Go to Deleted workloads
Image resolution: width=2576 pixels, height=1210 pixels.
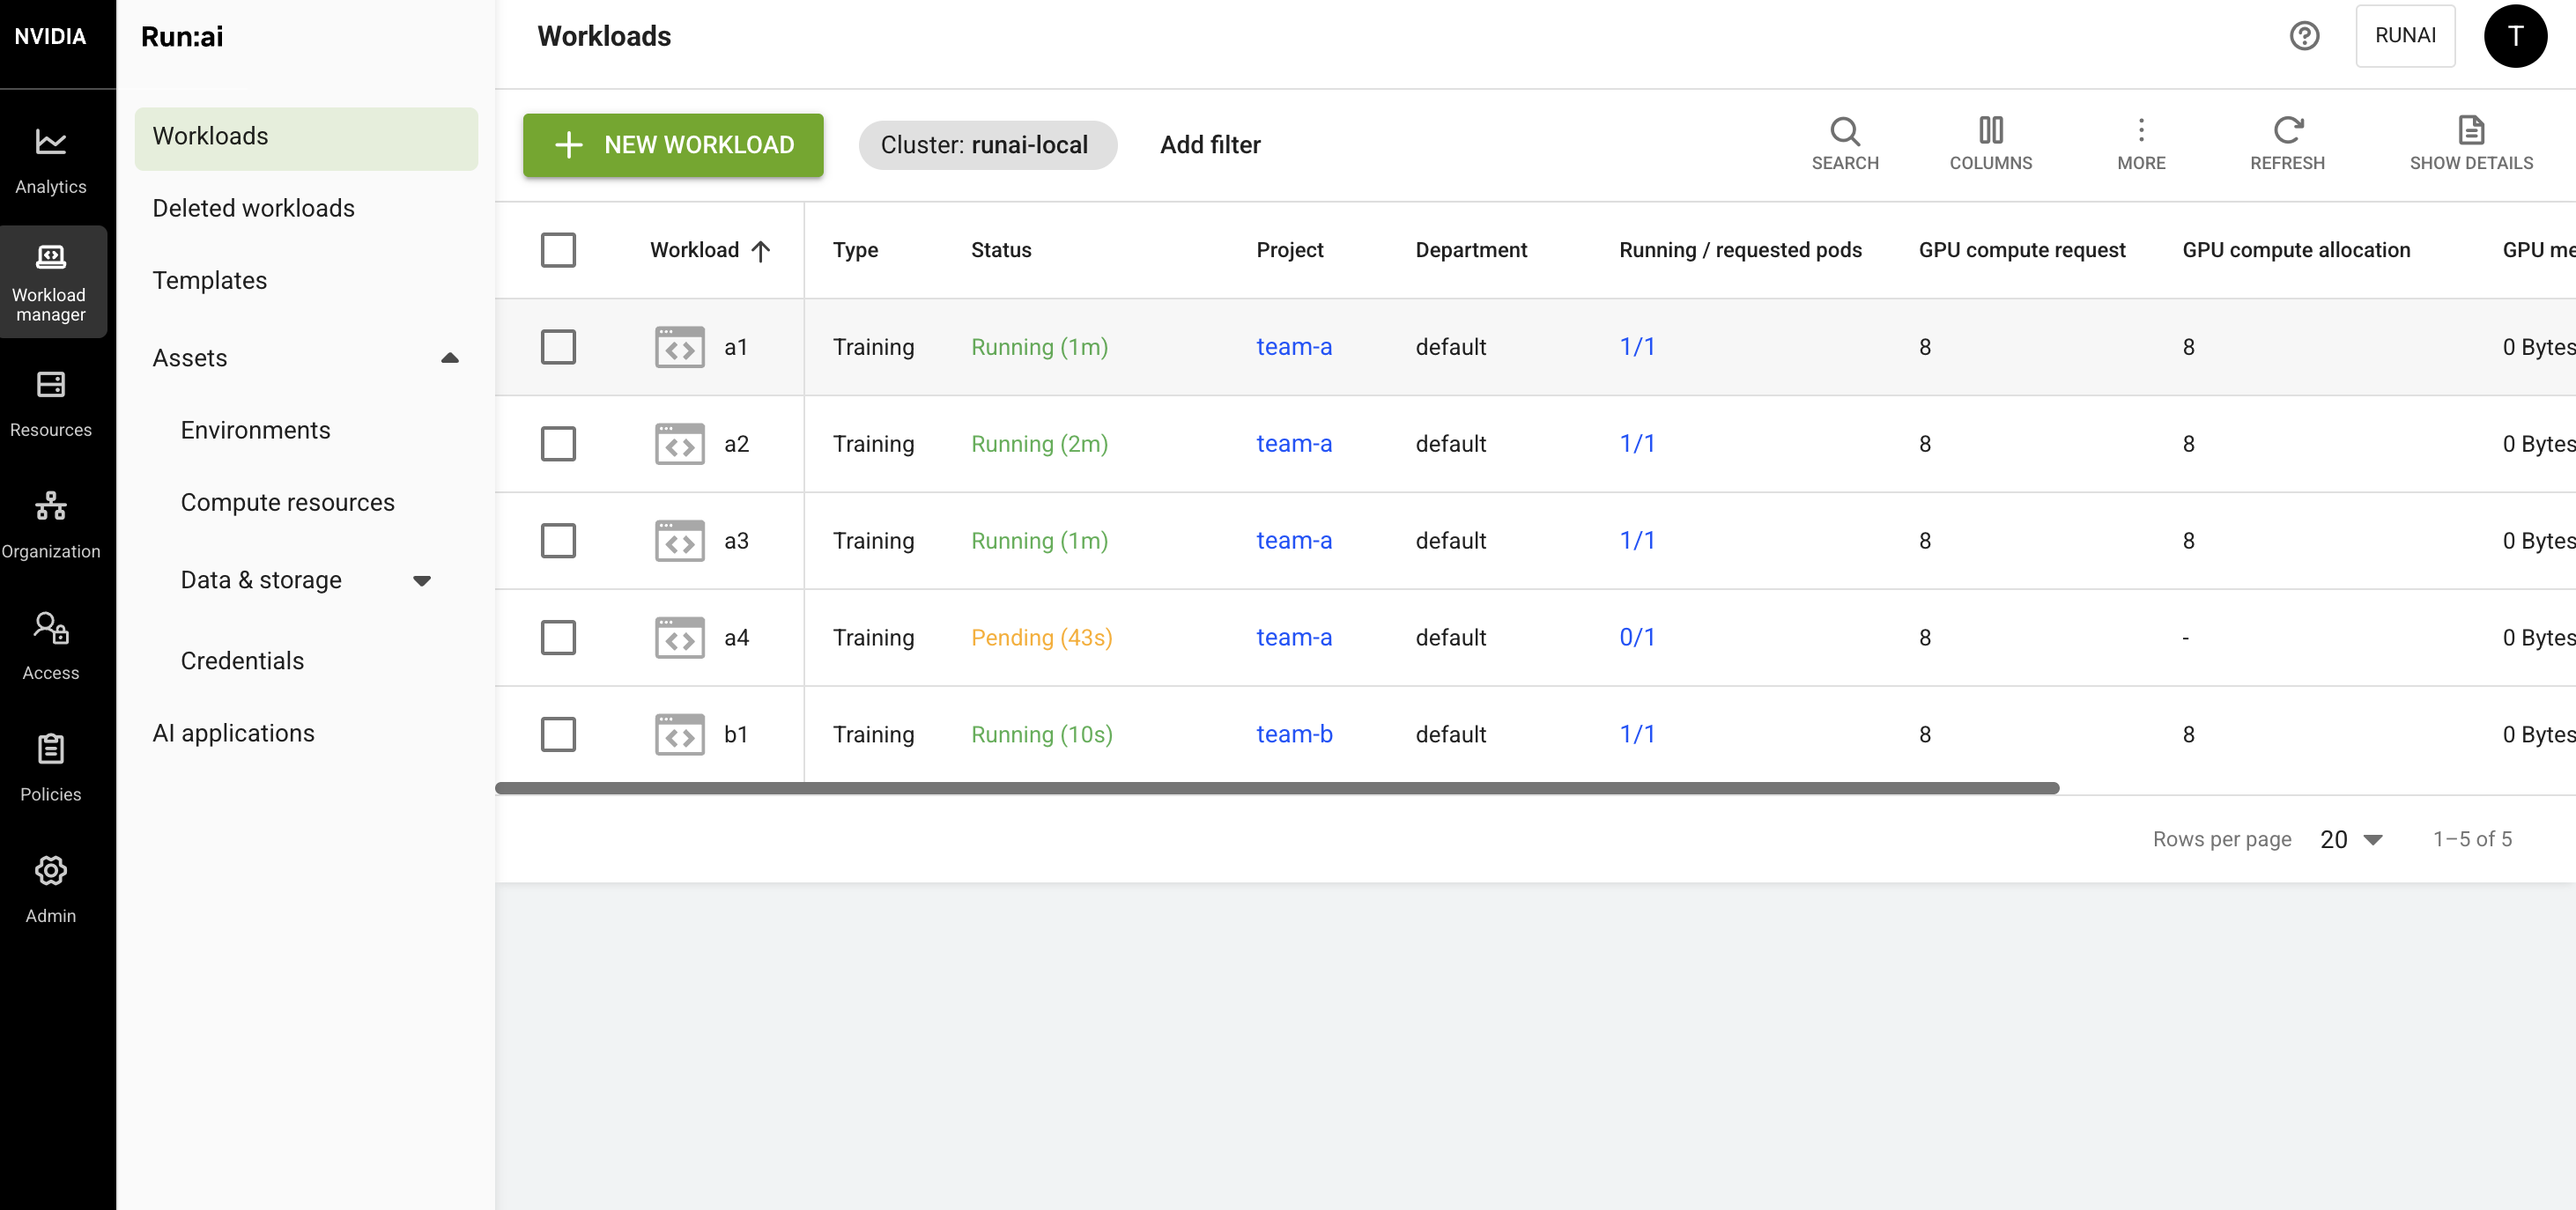tap(253, 208)
